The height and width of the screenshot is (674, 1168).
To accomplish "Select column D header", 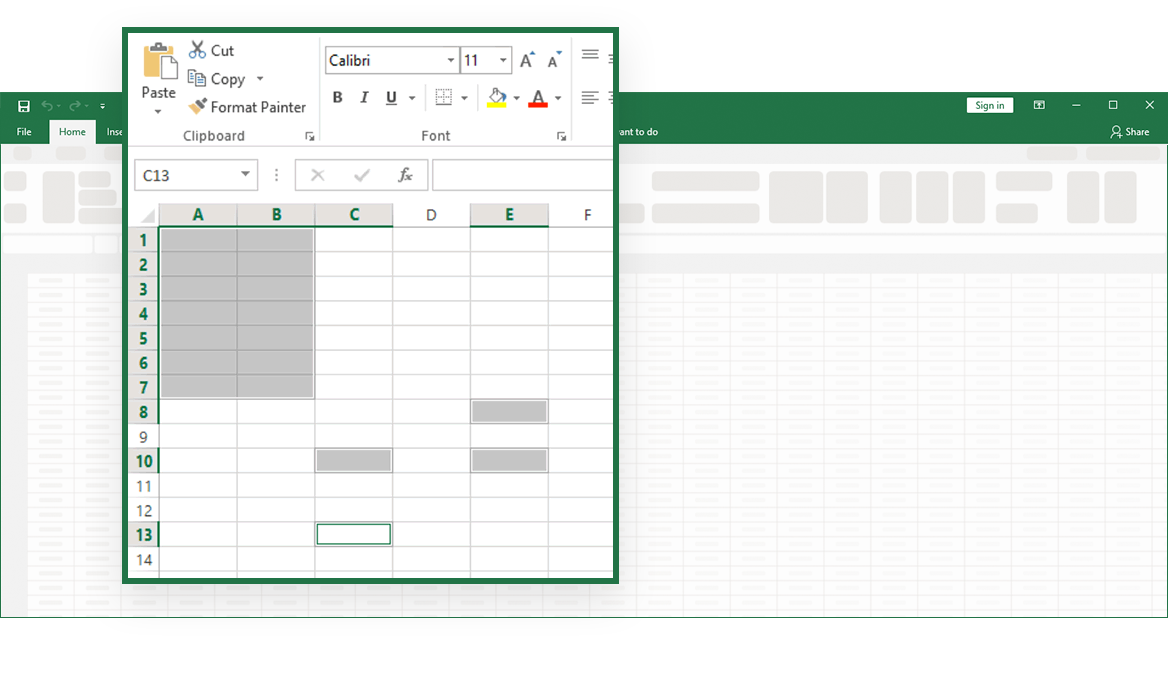I will tap(431, 215).
